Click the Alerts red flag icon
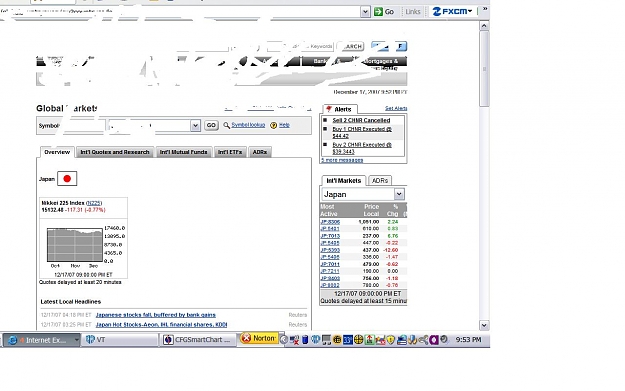 click(329, 109)
